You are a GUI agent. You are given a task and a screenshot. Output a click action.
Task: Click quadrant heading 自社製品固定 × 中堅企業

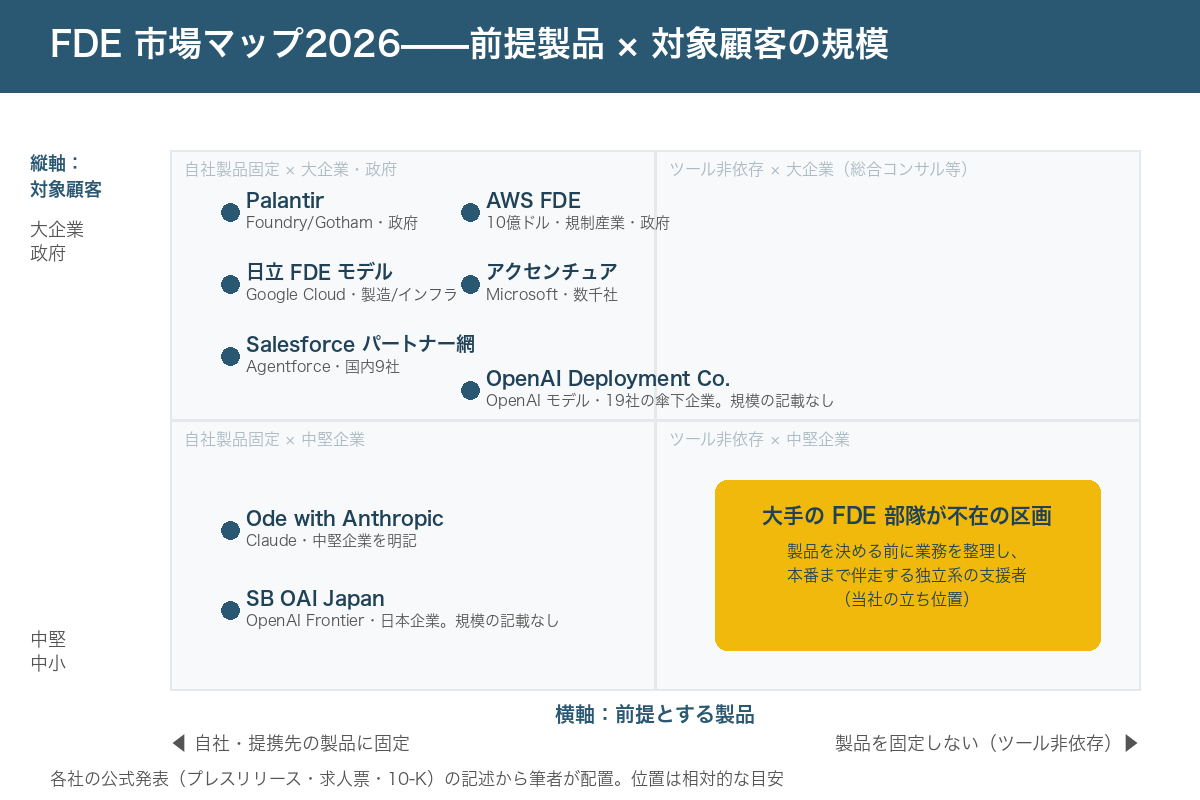pyautogui.click(x=274, y=439)
